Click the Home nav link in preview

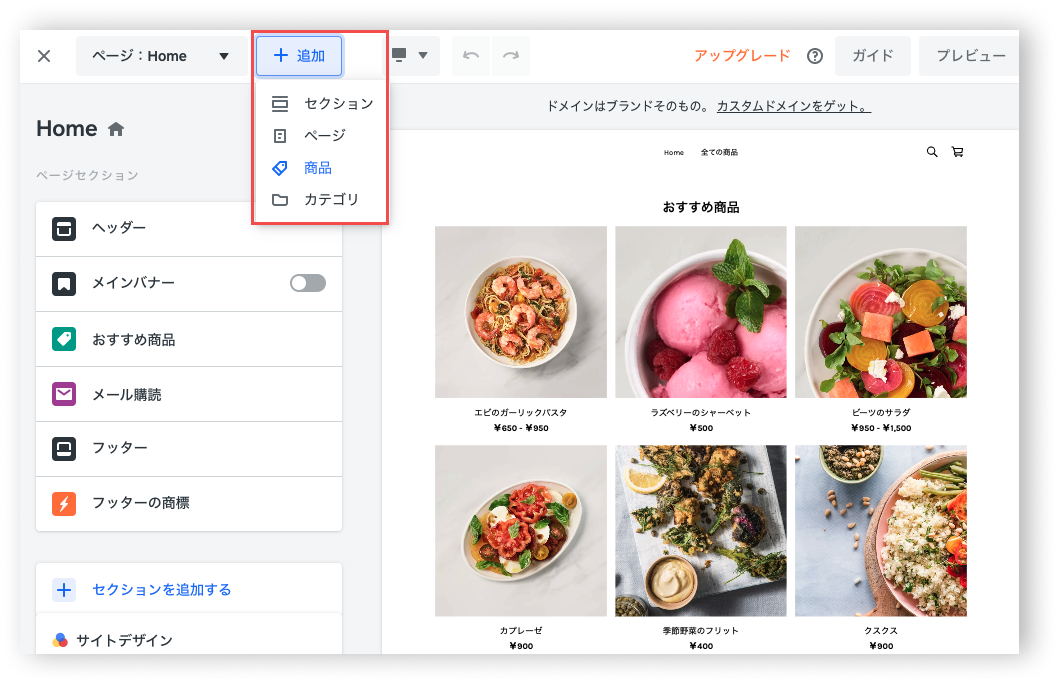click(673, 153)
